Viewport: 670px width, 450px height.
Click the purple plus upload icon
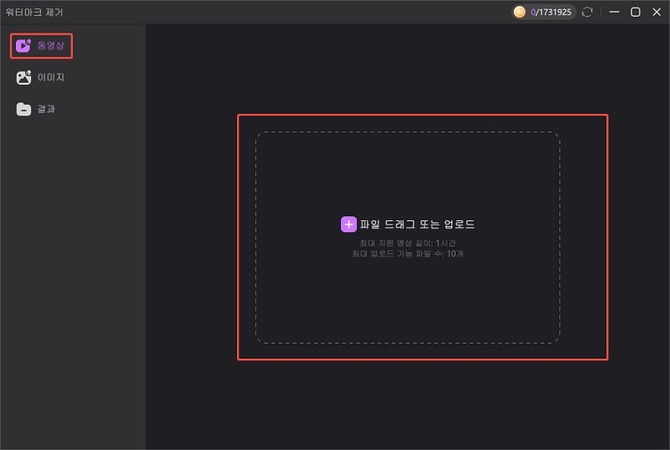[348, 224]
